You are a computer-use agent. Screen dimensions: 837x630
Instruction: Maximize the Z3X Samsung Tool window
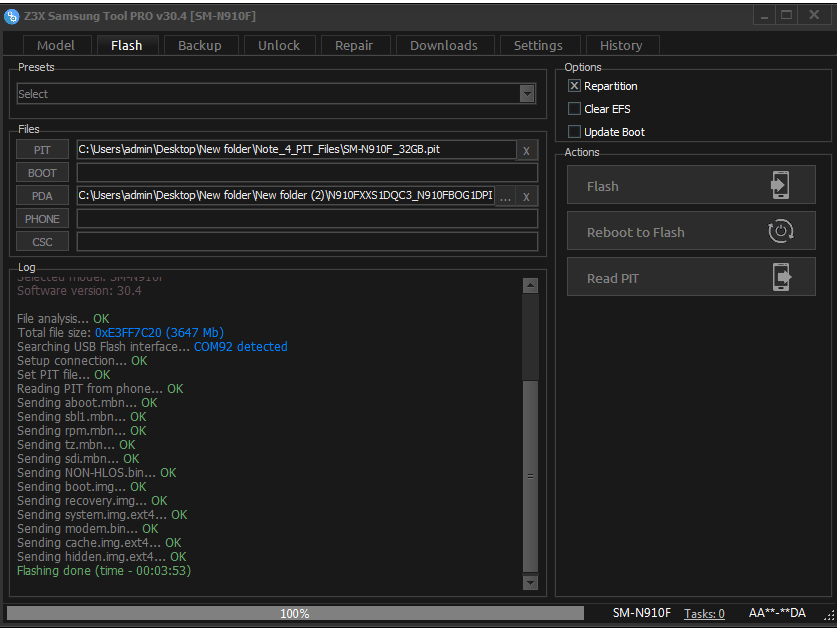pyautogui.click(x=786, y=15)
